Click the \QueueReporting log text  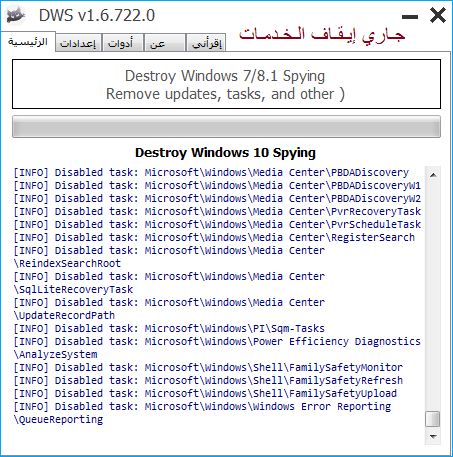coord(58,420)
